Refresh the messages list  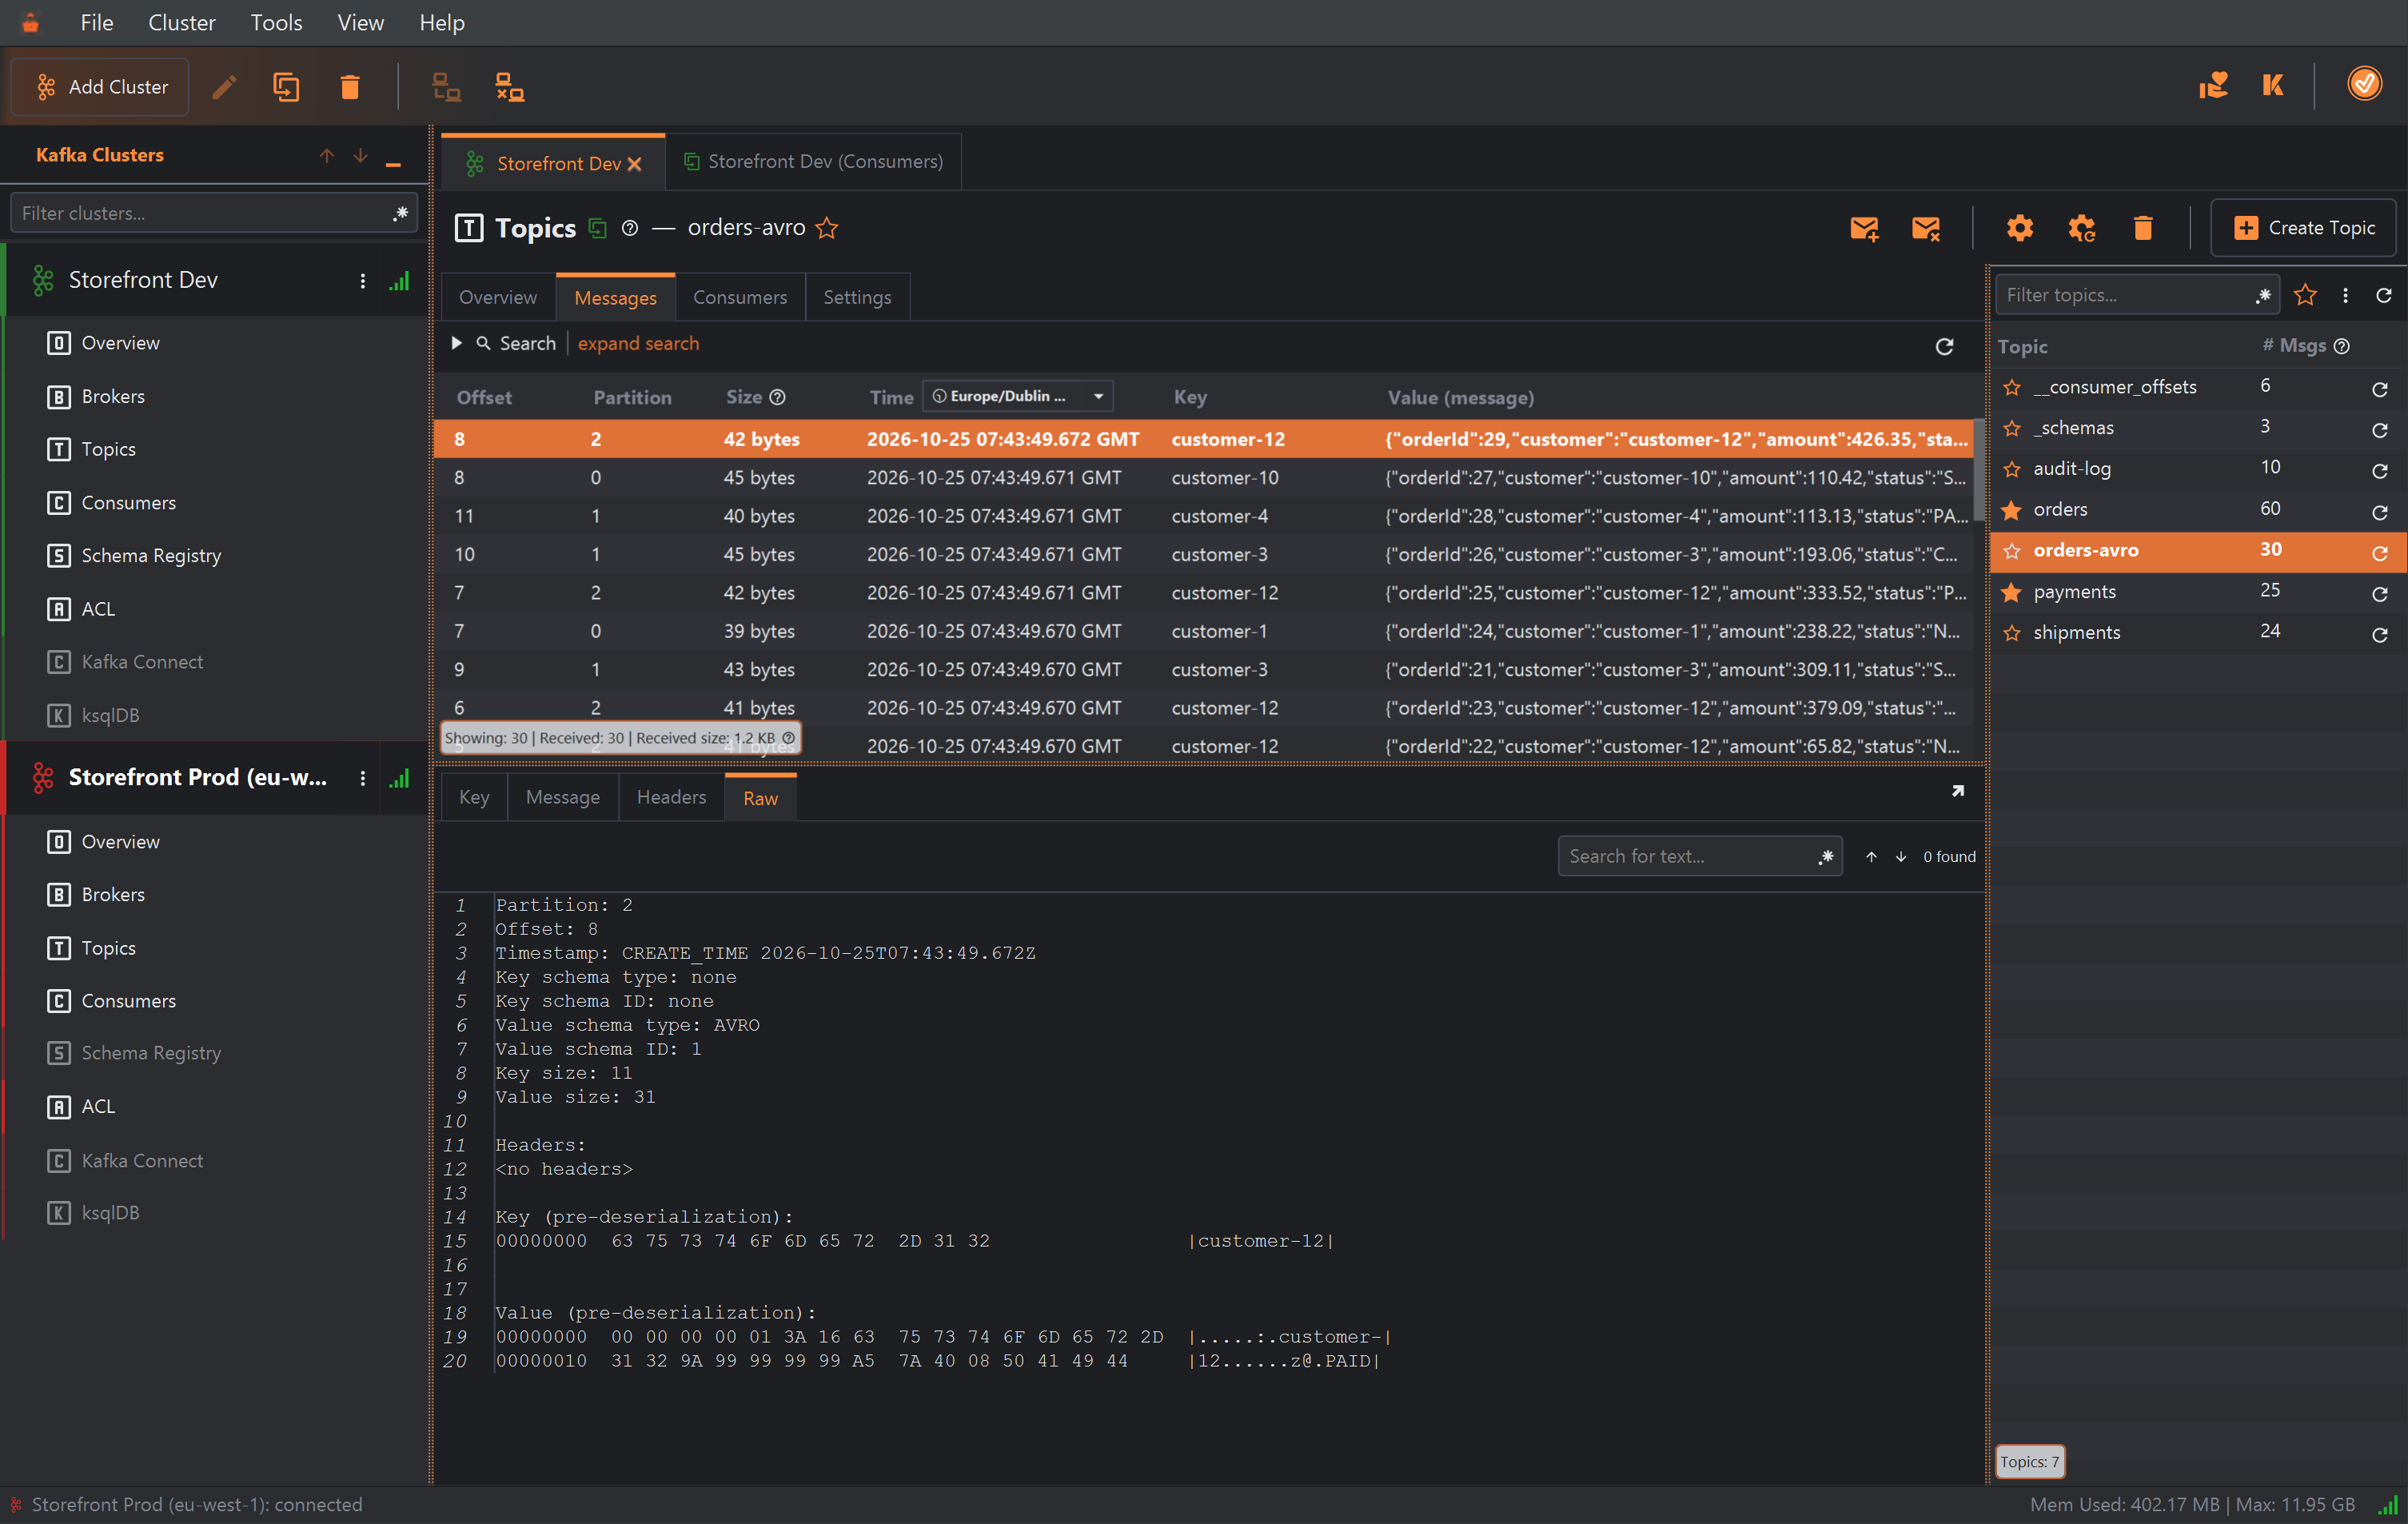[1944, 346]
